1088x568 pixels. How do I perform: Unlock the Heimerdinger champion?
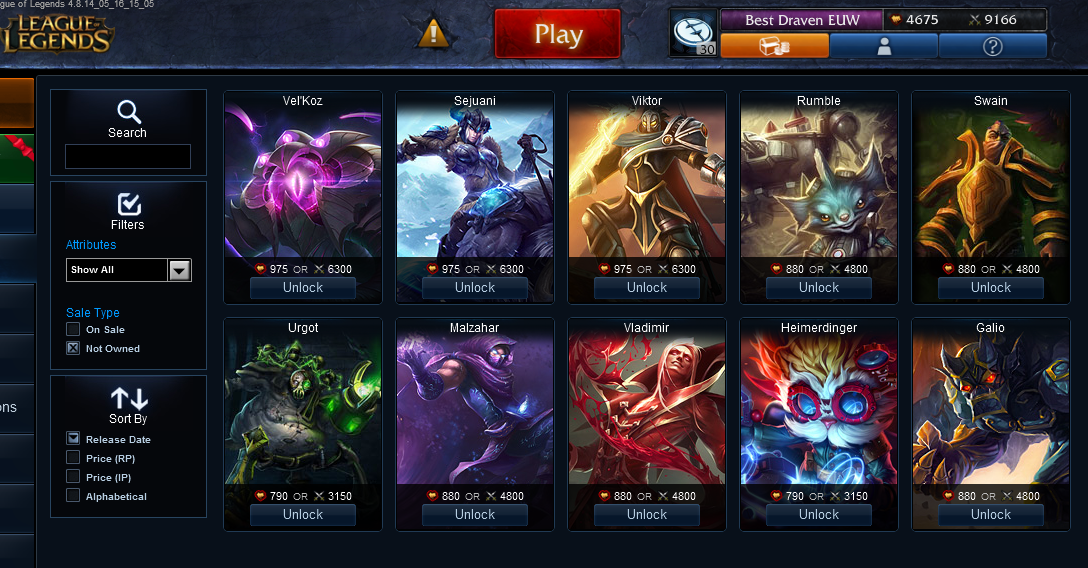[819, 515]
